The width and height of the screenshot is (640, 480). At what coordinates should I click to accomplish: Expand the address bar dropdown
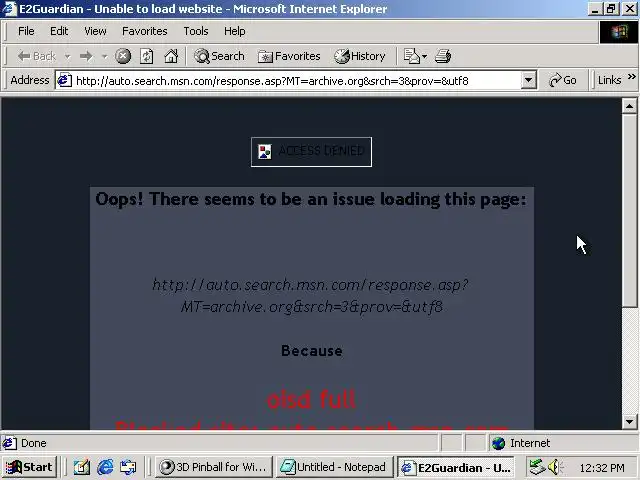tap(528, 80)
